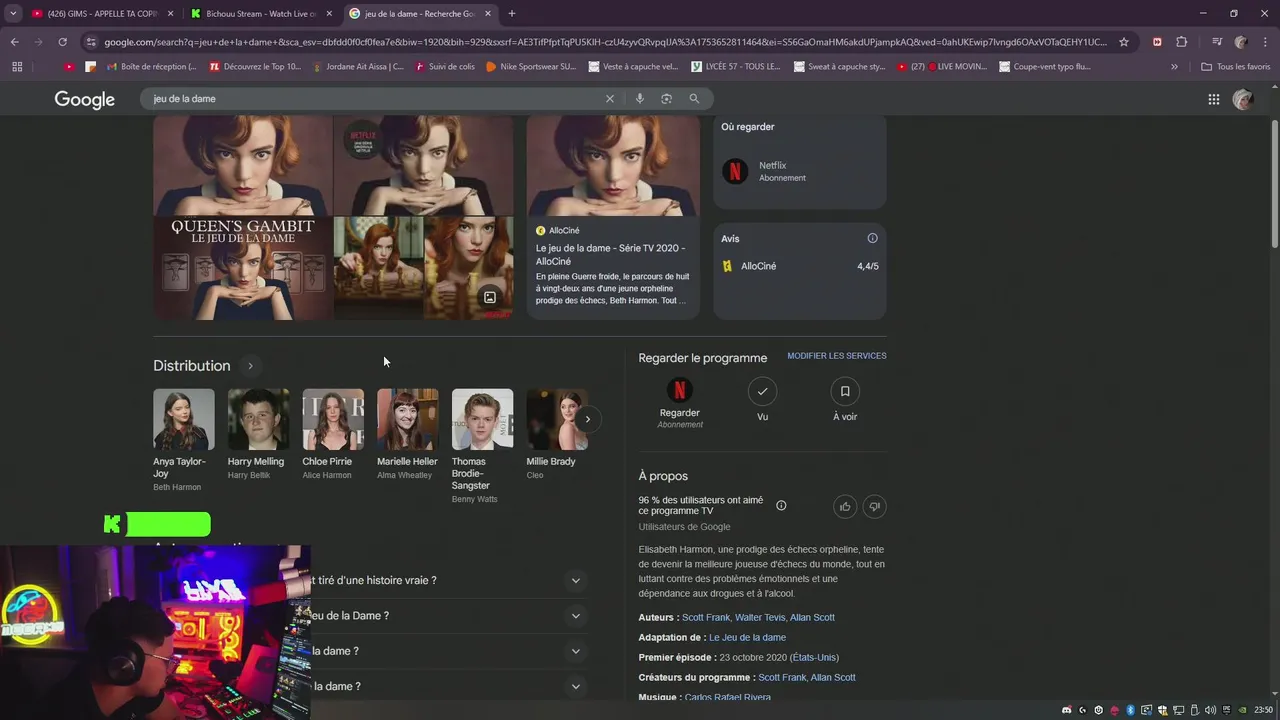Open Suivi de colis bookmark
1280x720 pixels.
tap(444, 67)
